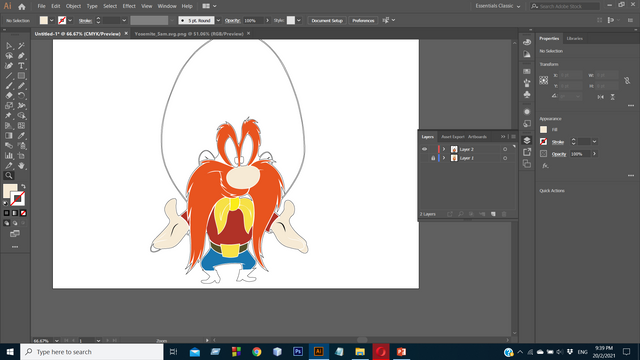Viewport: 640px width, 360px height.
Task: Select the Artboard tool
Action: tap(21, 156)
